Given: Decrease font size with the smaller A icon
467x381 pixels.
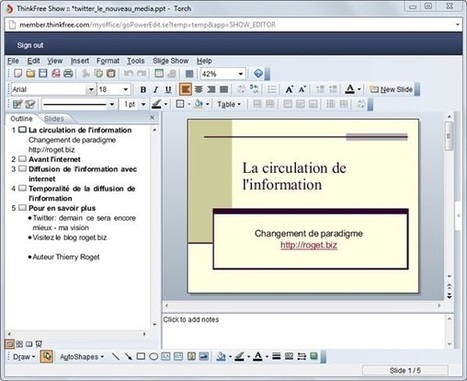Looking at the screenshot, I should tap(302, 89).
